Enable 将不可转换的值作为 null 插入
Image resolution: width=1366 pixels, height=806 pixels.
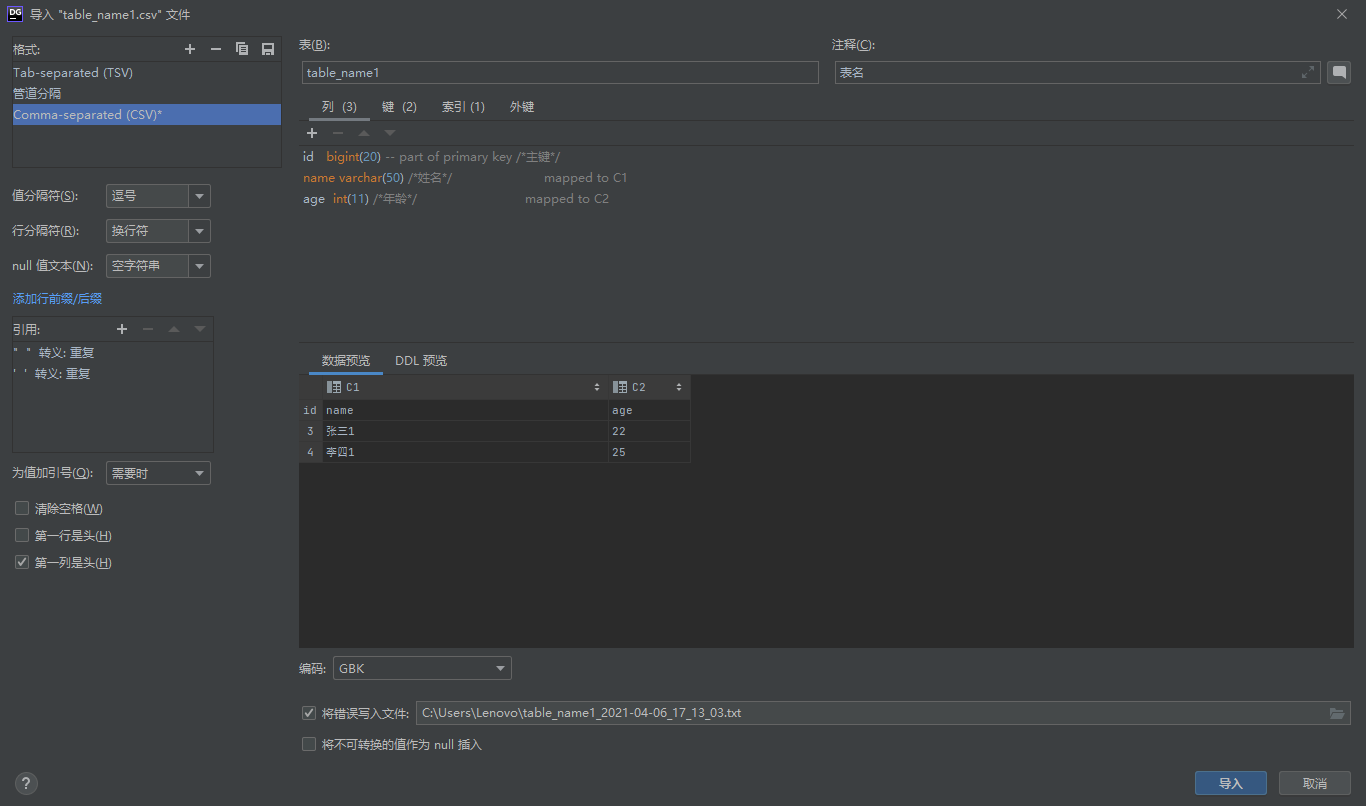pos(309,744)
